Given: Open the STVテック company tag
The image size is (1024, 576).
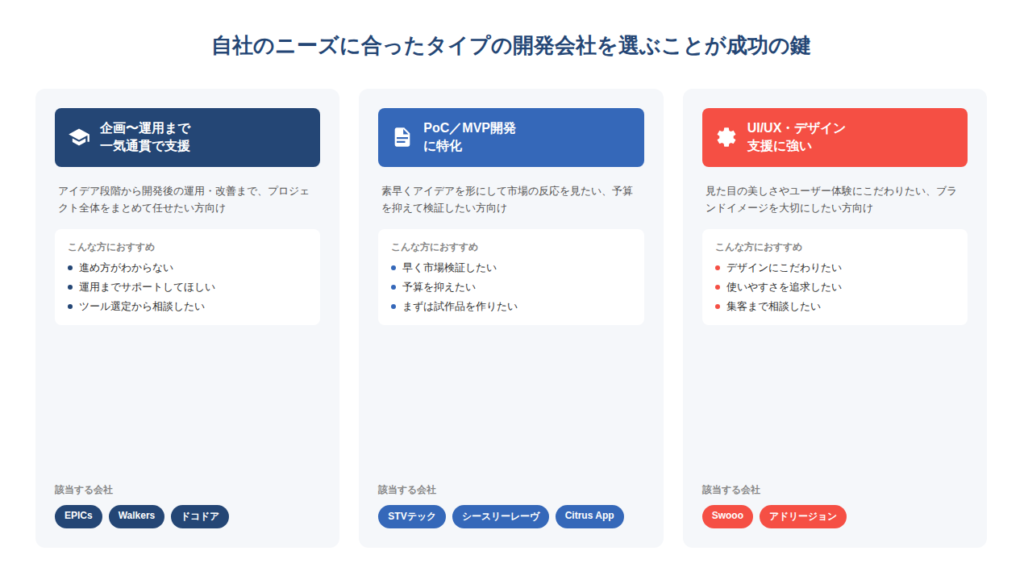Looking at the screenshot, I should point(412,516).
